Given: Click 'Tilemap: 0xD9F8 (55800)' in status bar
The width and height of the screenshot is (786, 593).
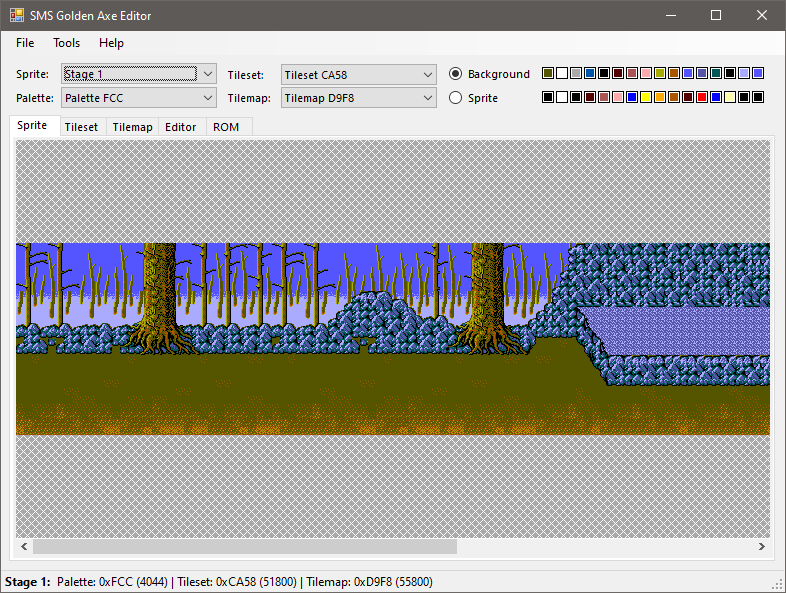Looking at the screenshot, I should tap(369, 582).
